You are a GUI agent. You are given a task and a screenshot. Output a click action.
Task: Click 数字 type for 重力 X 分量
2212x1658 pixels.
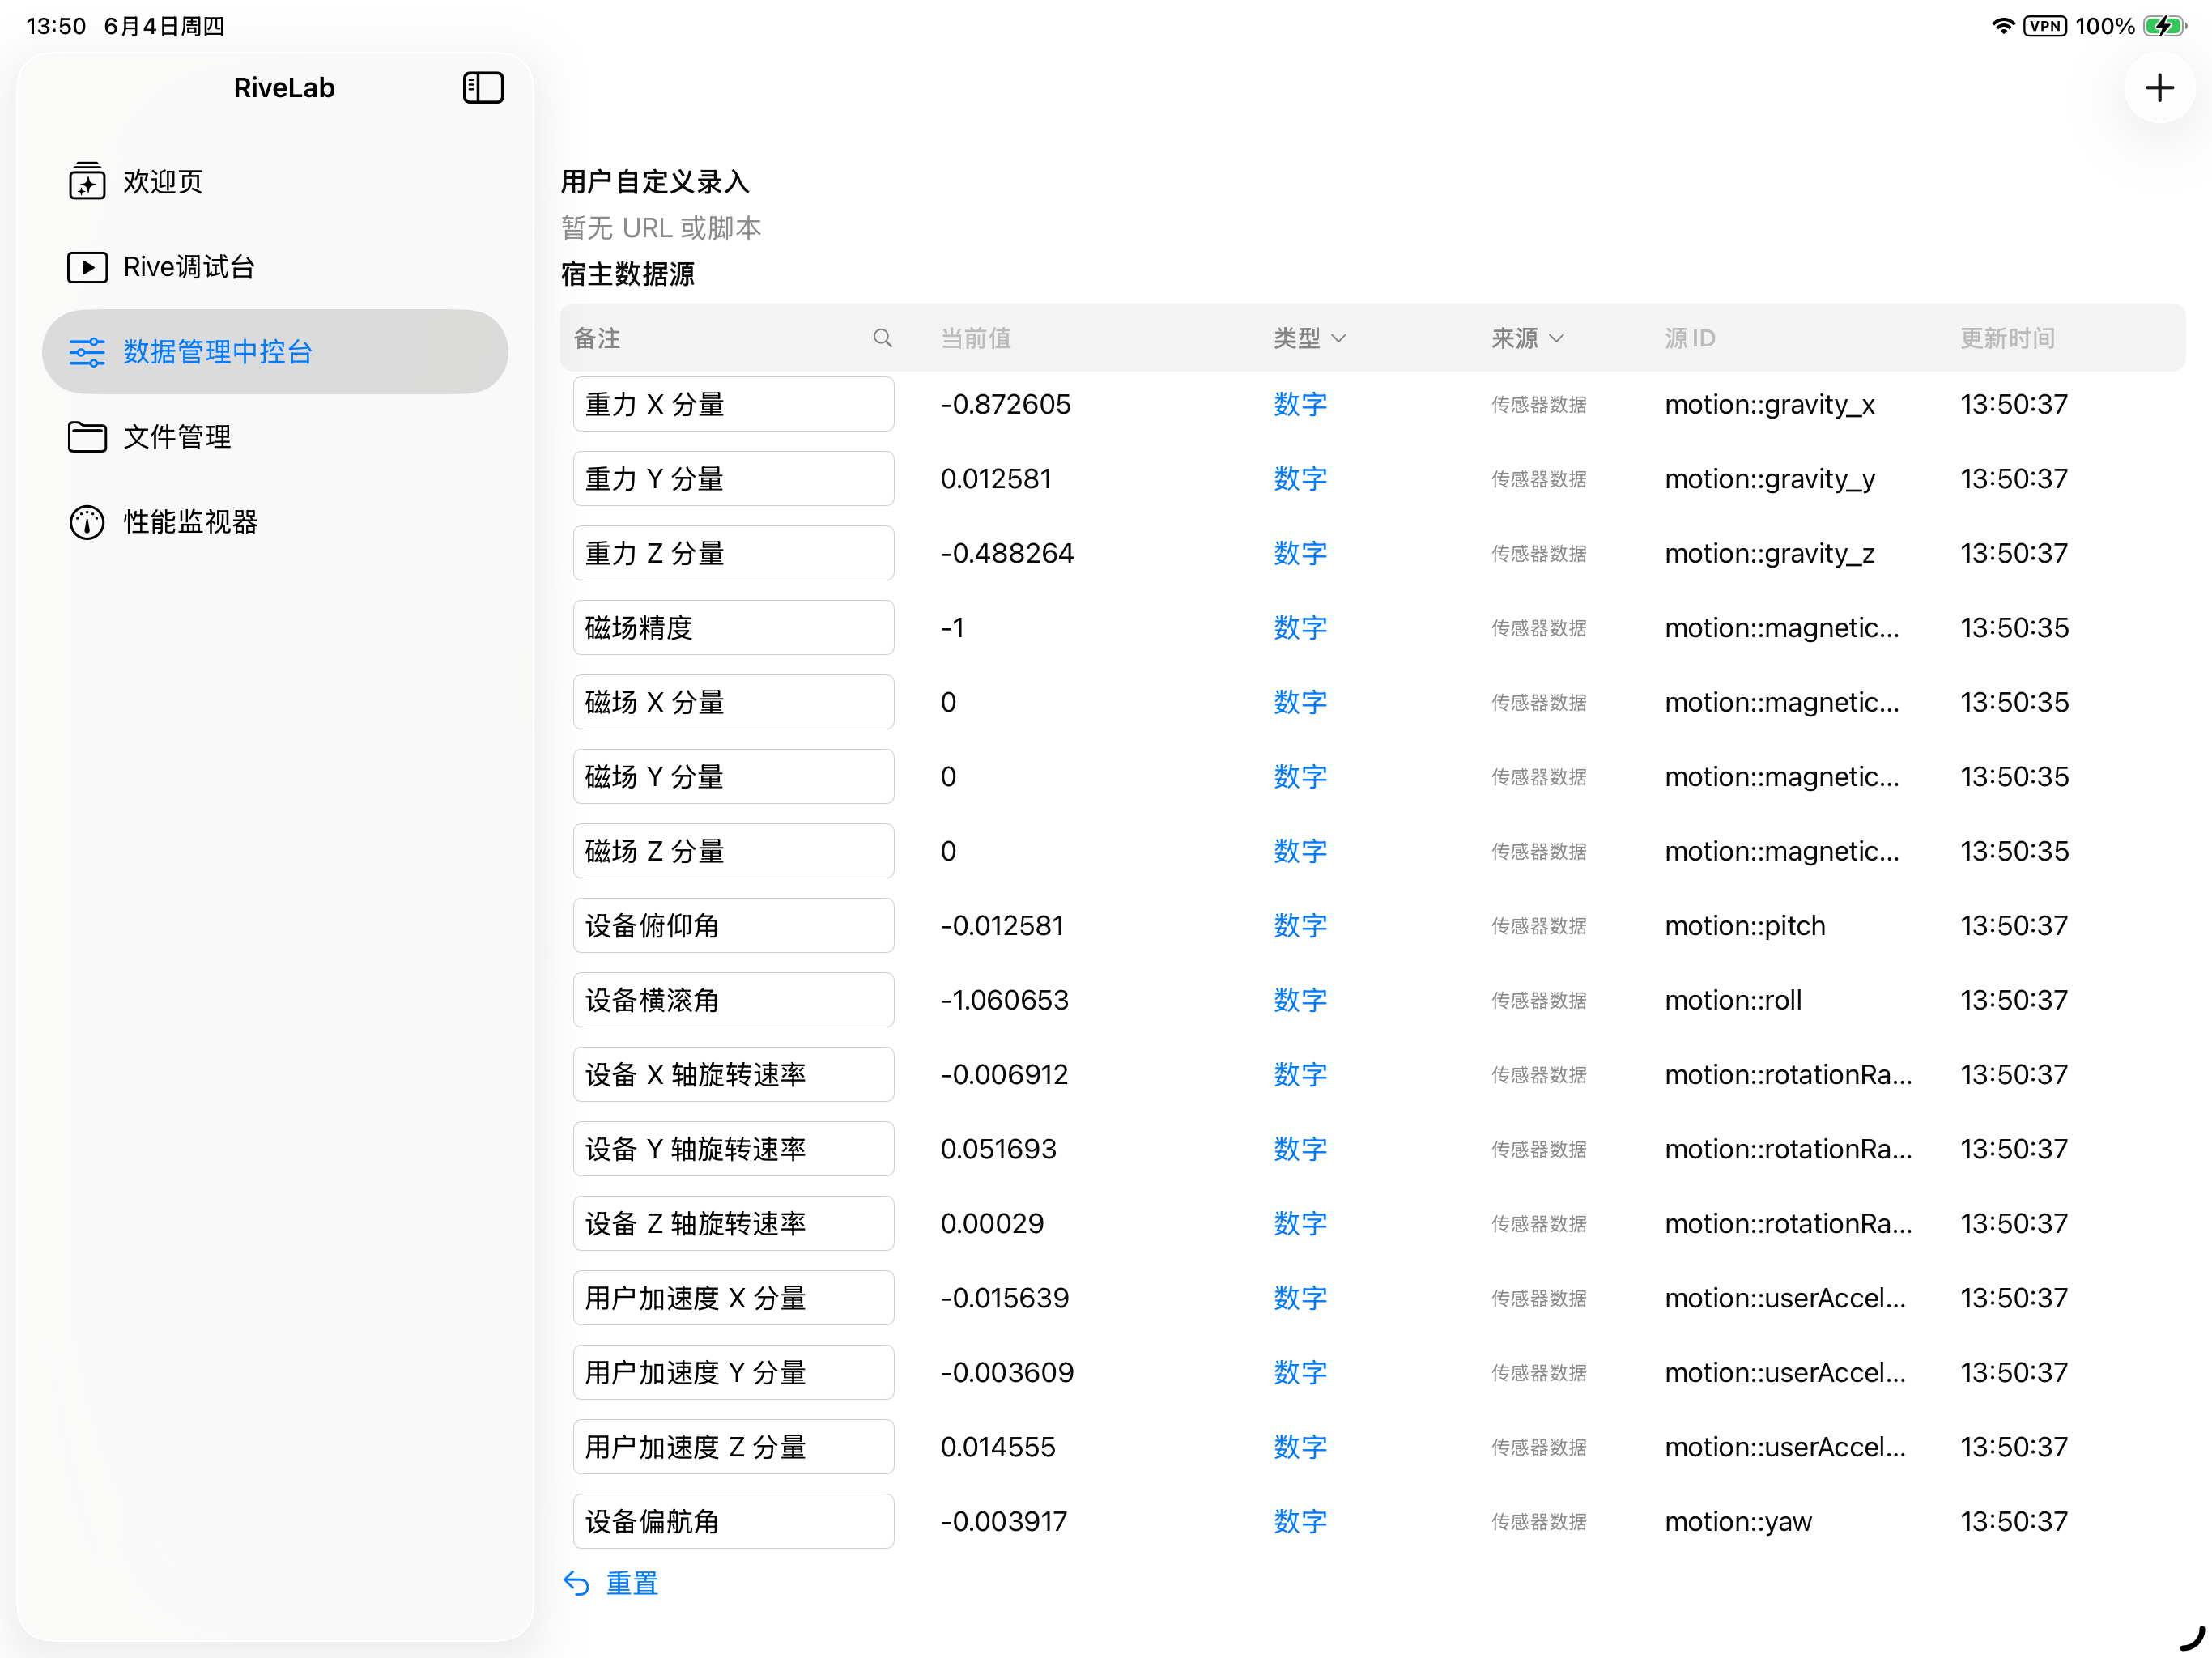tap(1300, 404)
